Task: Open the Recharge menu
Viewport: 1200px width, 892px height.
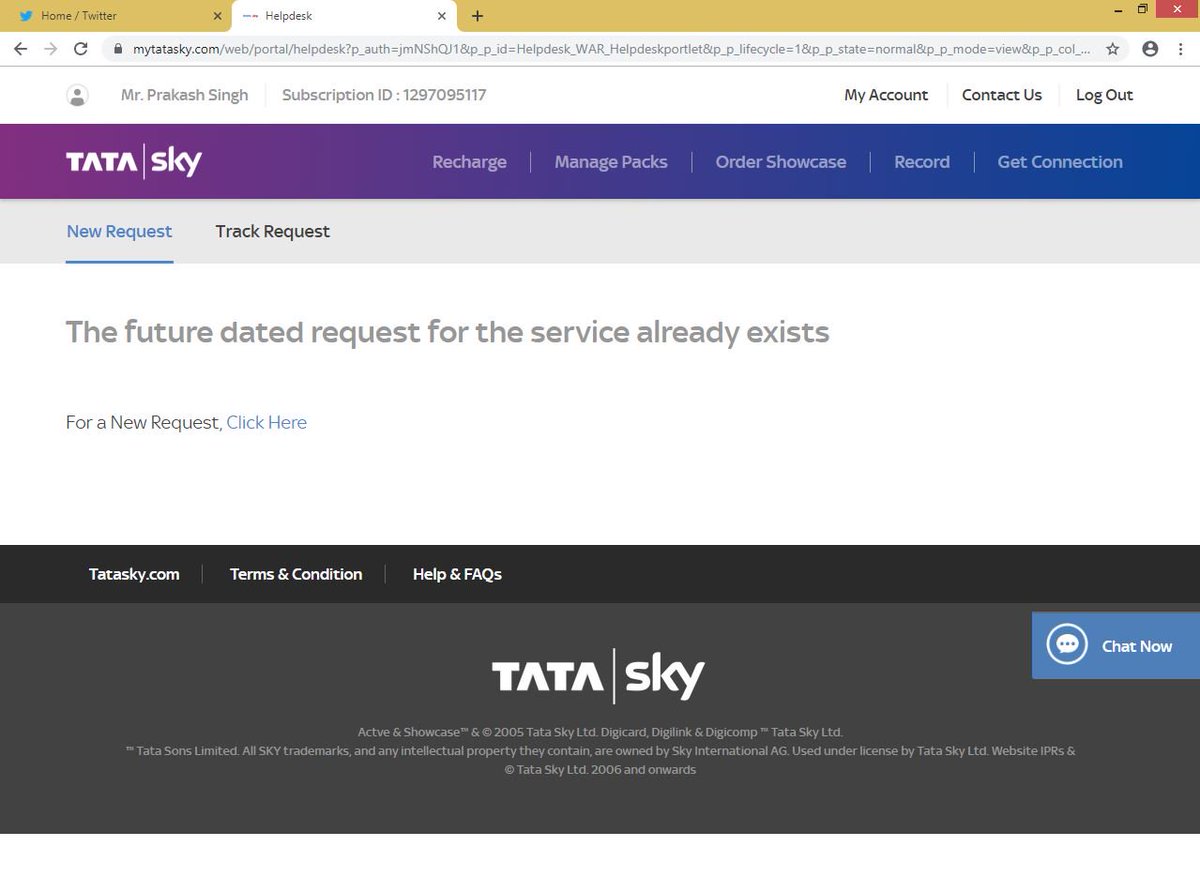Action: (469, 162)
